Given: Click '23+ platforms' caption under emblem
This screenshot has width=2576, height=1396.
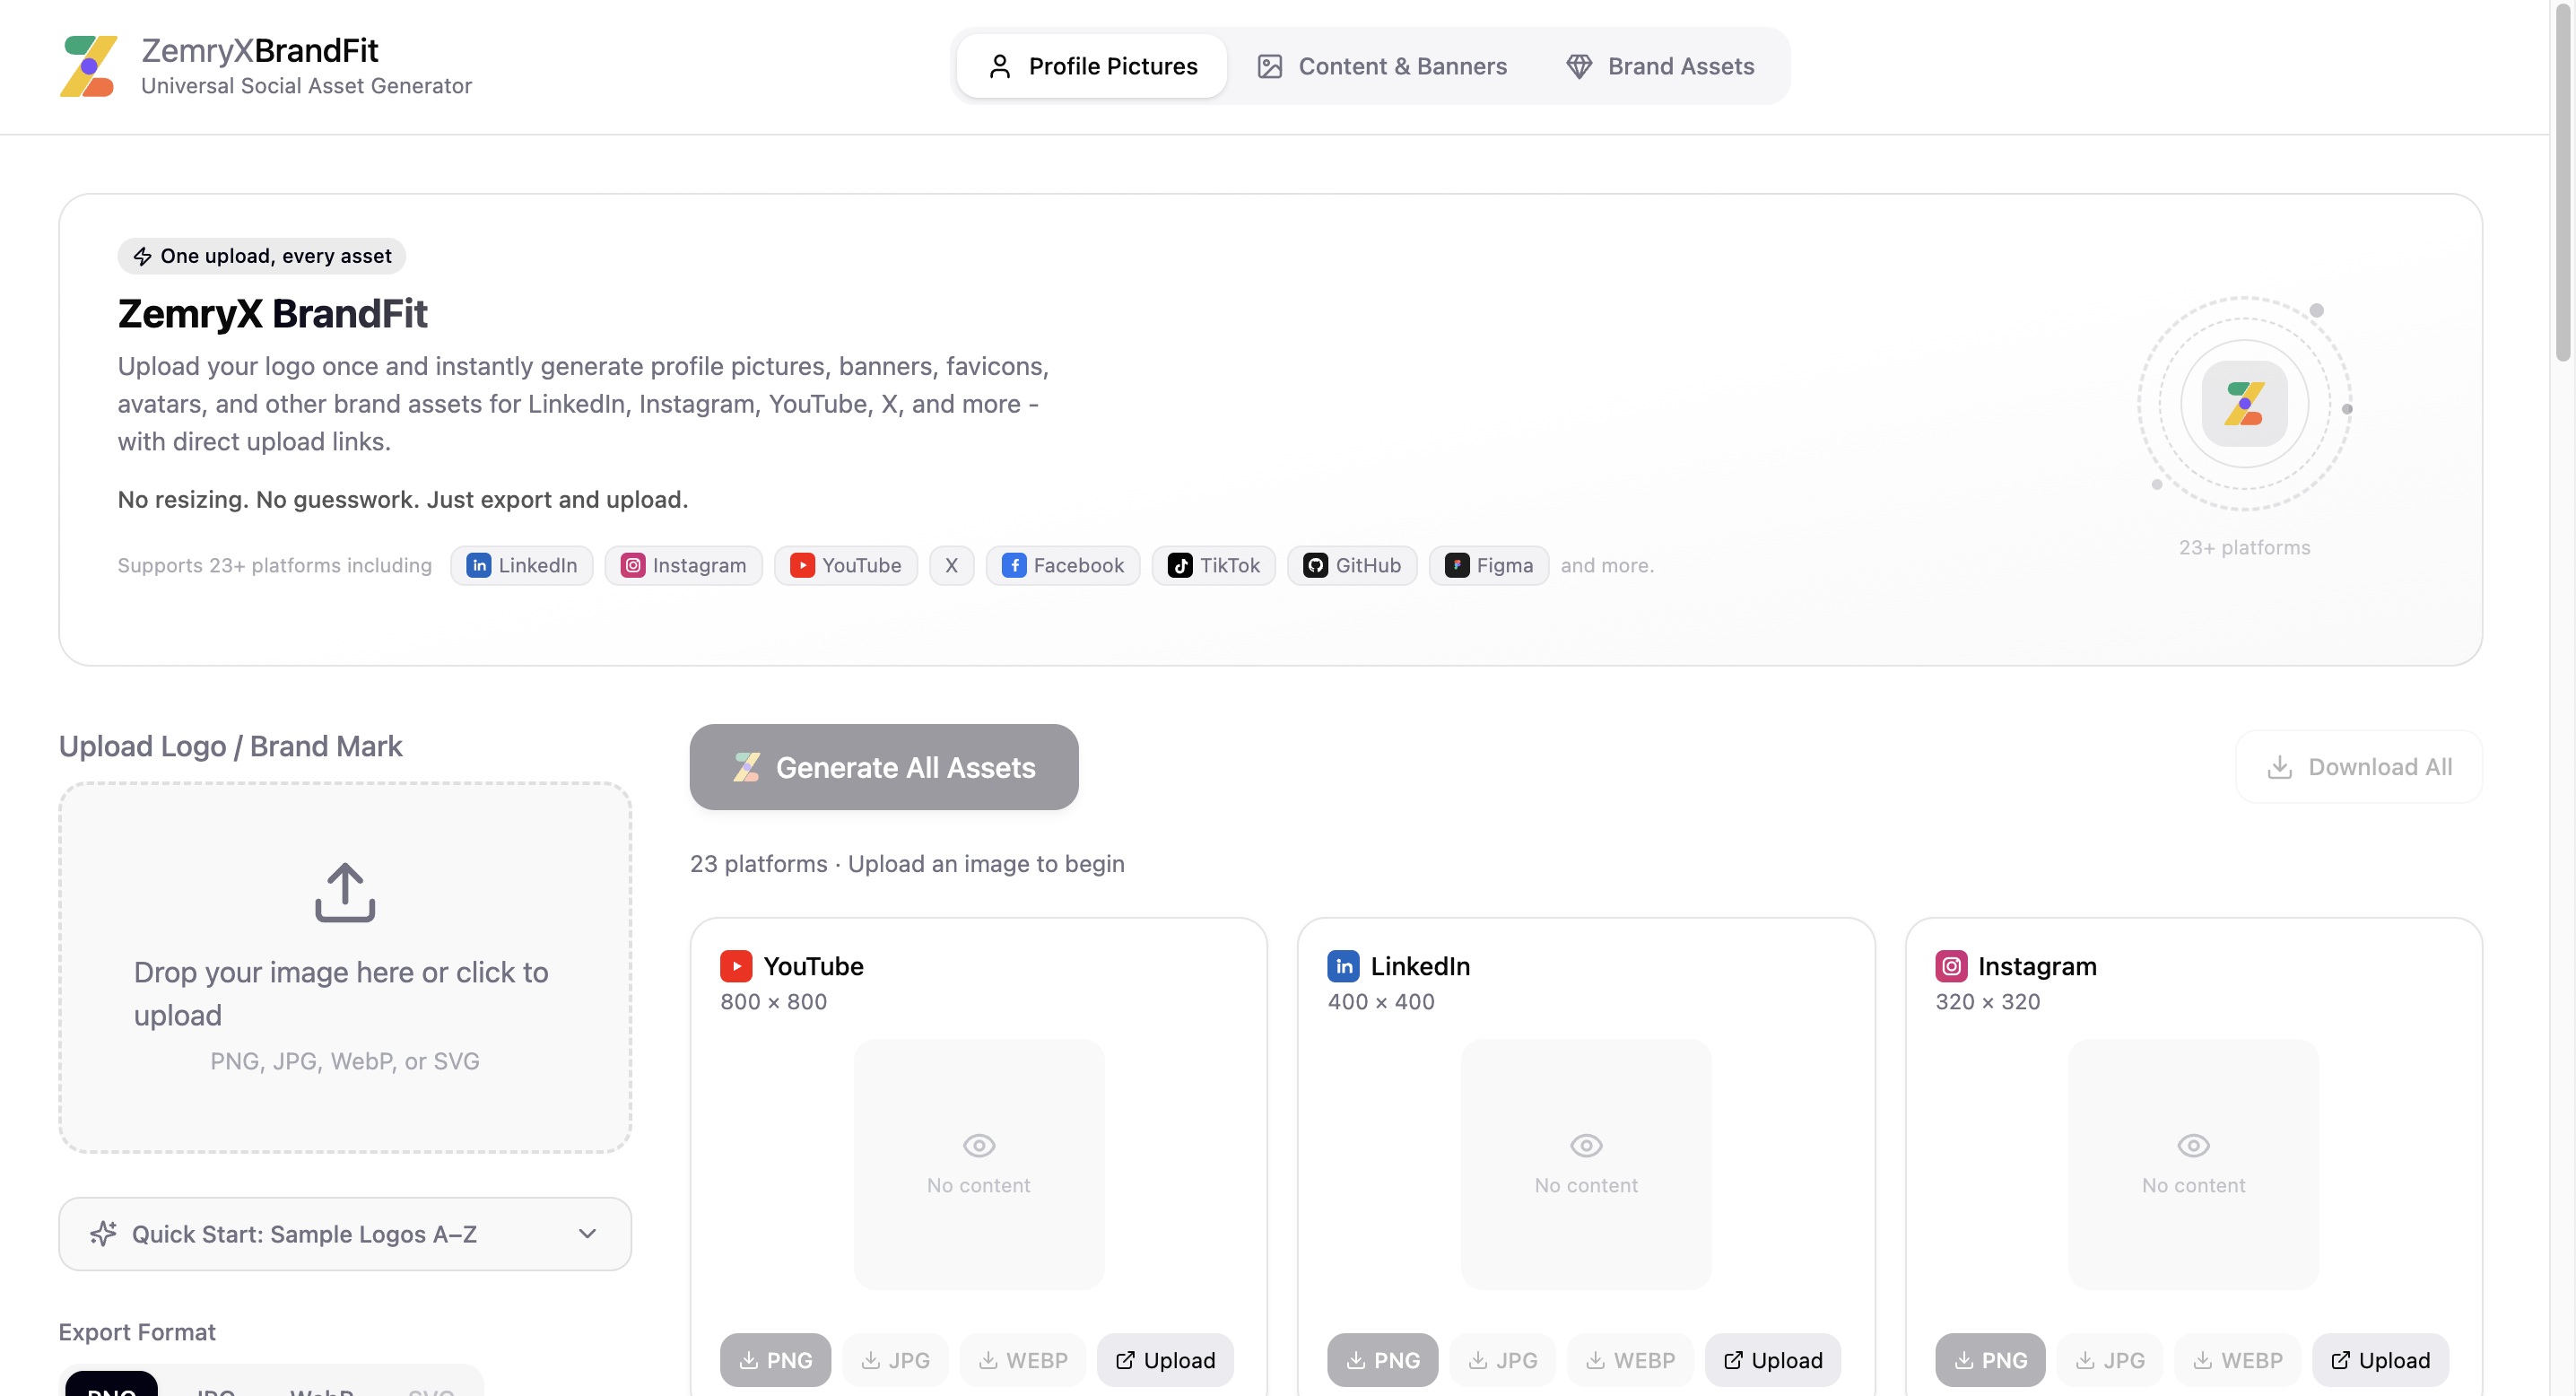Looking at the screenshot, I should (x=2244, y=547).
